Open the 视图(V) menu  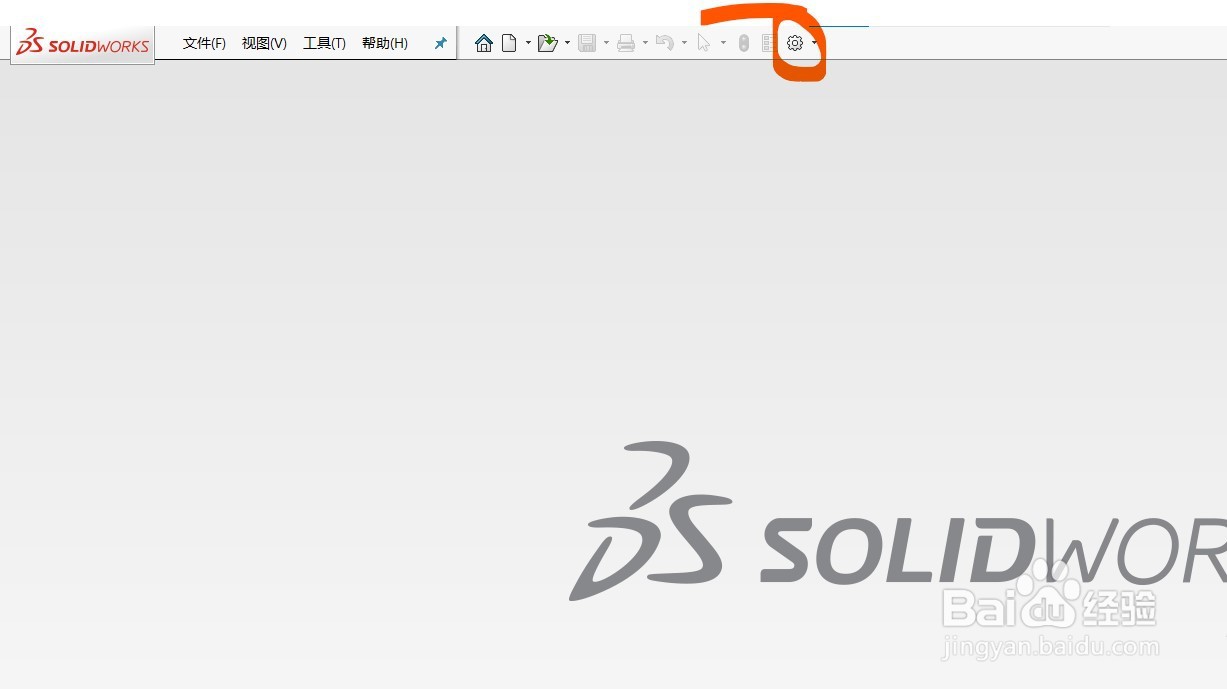tap(264, 43)
